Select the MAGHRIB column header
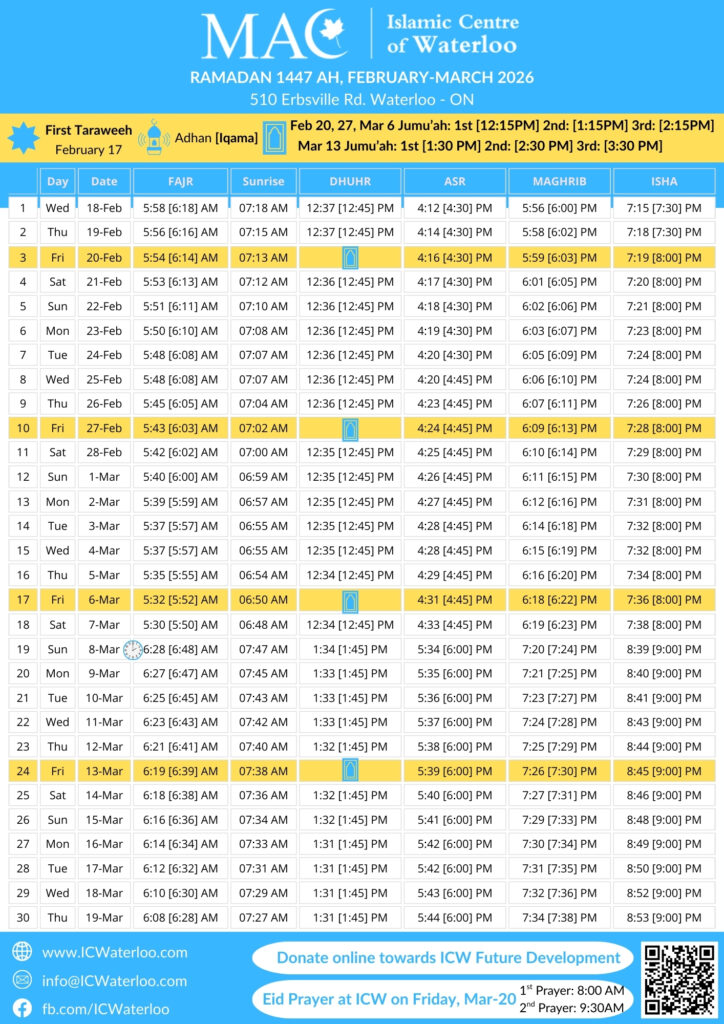Image resolution: width=724 pixels, height=1024 pixels. tap(557, 182)
